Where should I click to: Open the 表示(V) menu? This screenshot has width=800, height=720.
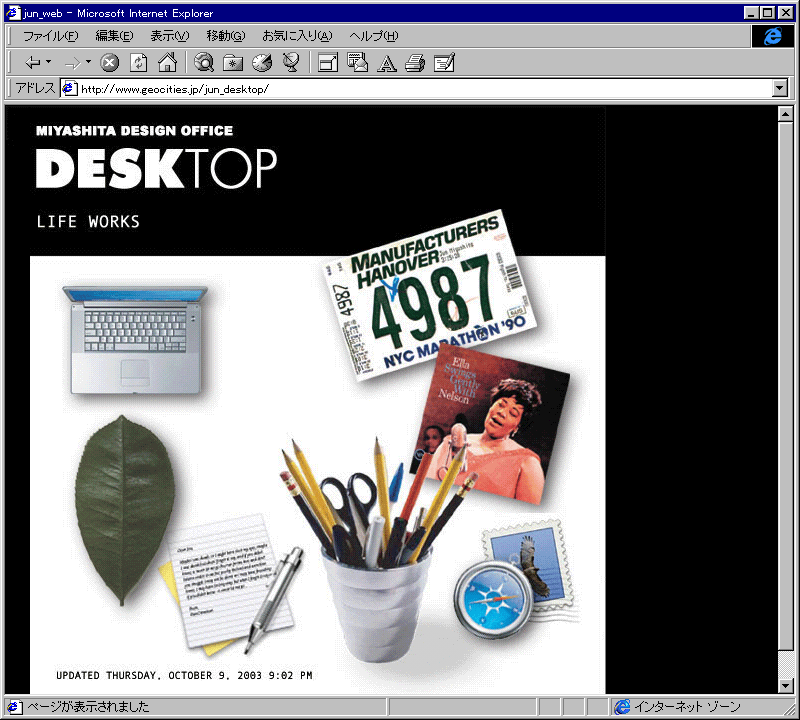click(170, 36)
